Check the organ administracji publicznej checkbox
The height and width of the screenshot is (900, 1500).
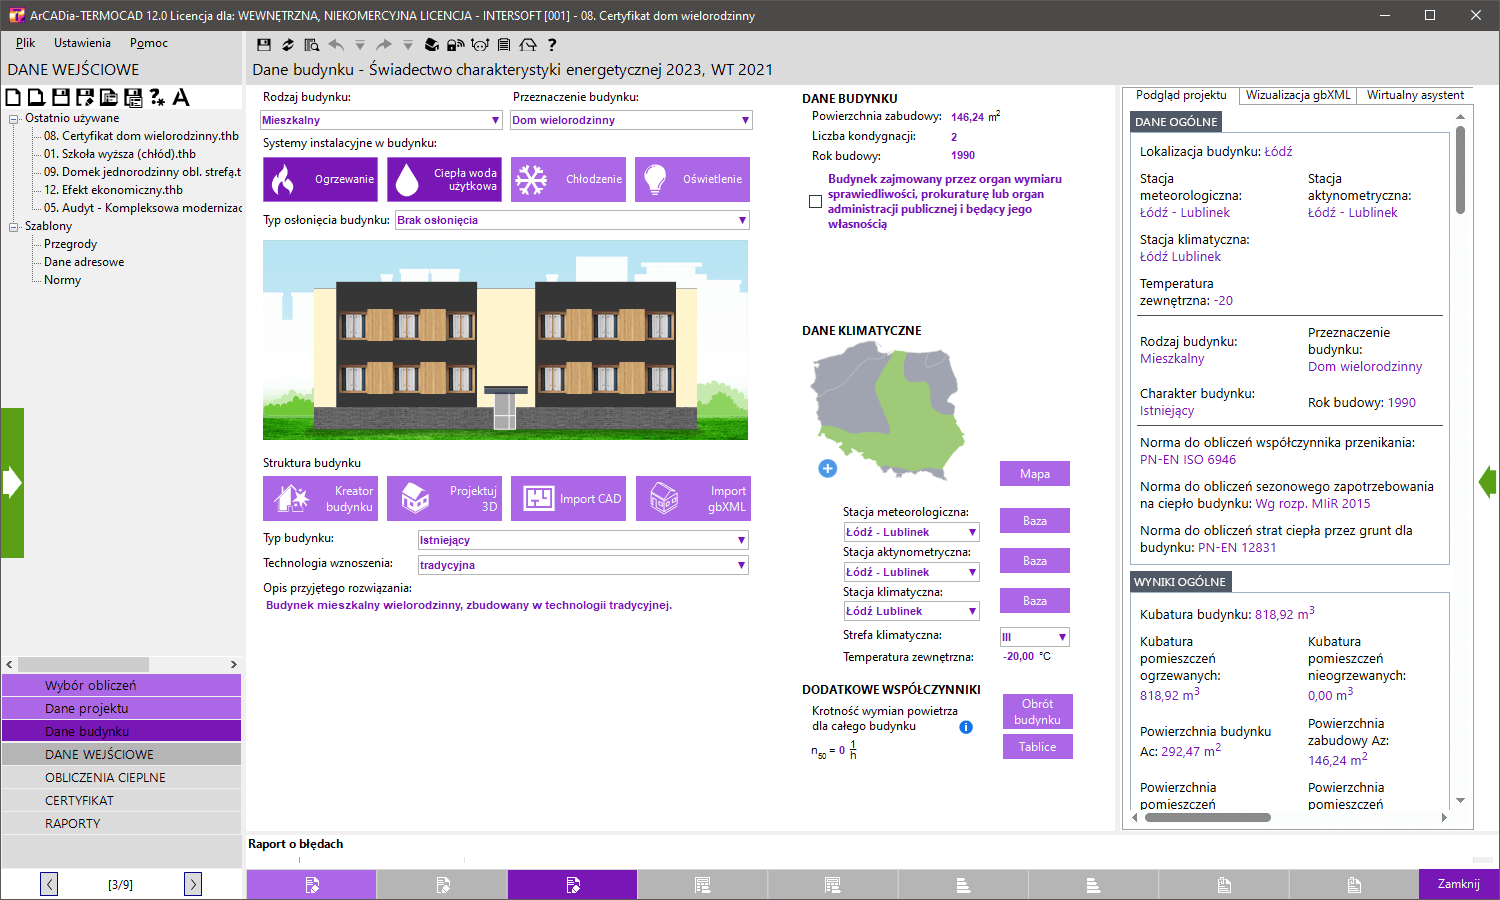click(815, 200)
